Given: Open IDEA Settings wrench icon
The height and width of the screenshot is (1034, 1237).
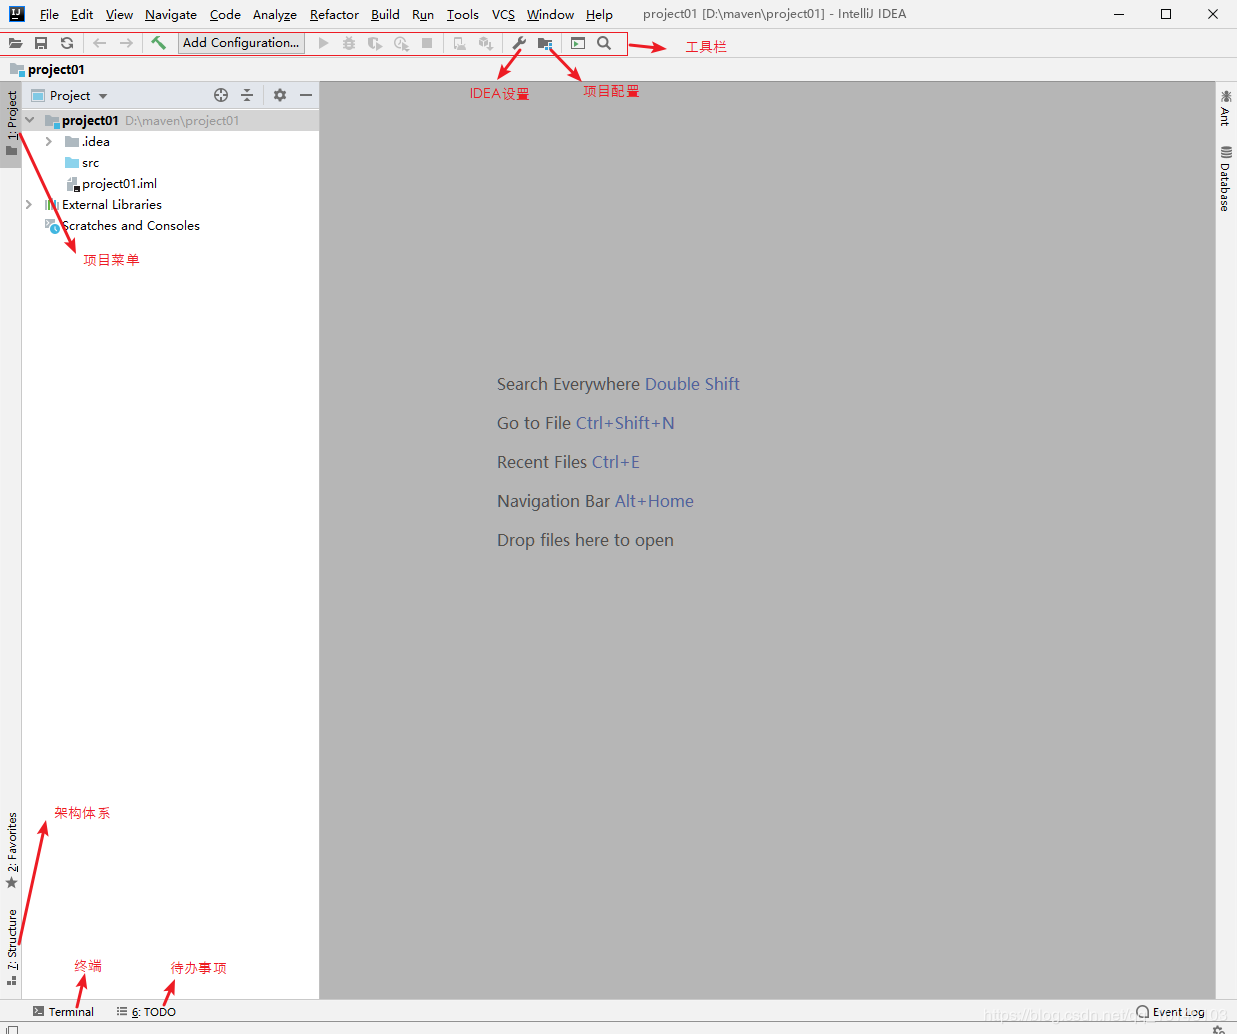Looking at the screenshot, I should pos(519,43).
